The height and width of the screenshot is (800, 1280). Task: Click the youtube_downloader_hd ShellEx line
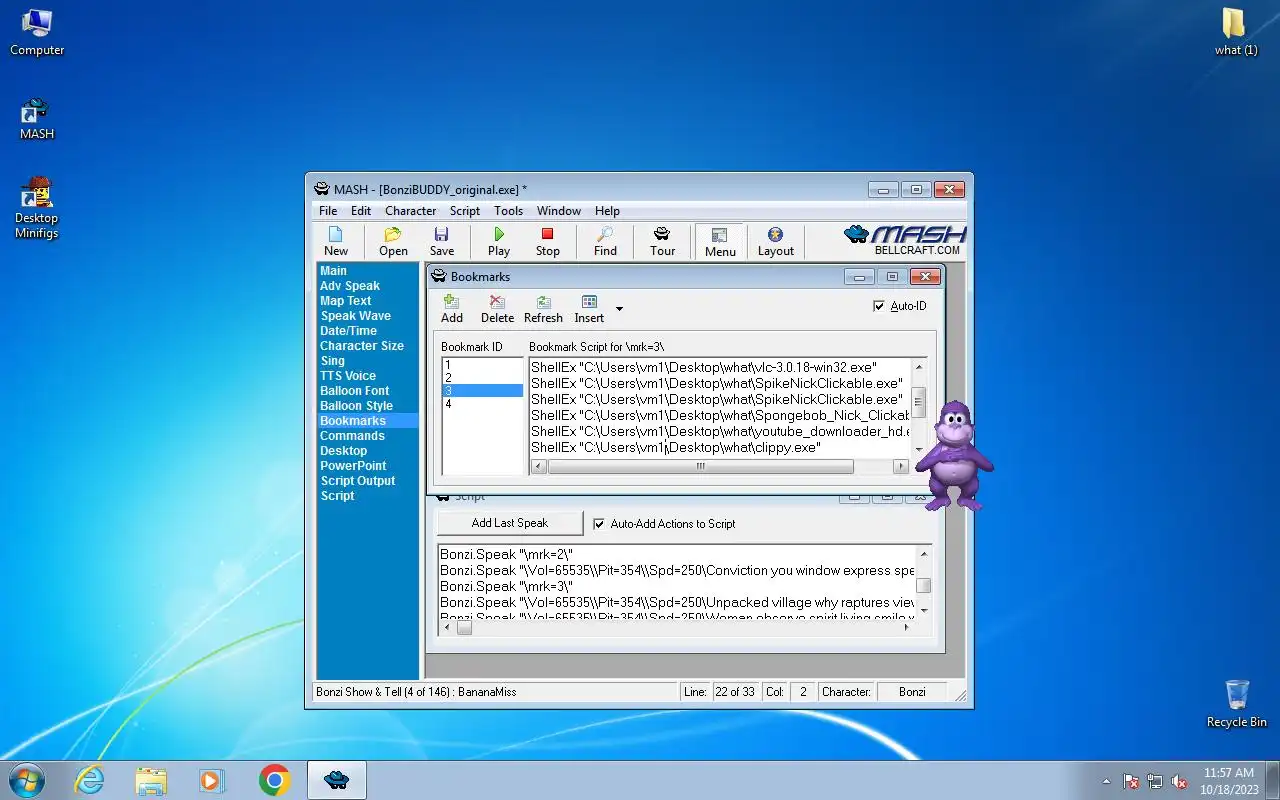720,431
